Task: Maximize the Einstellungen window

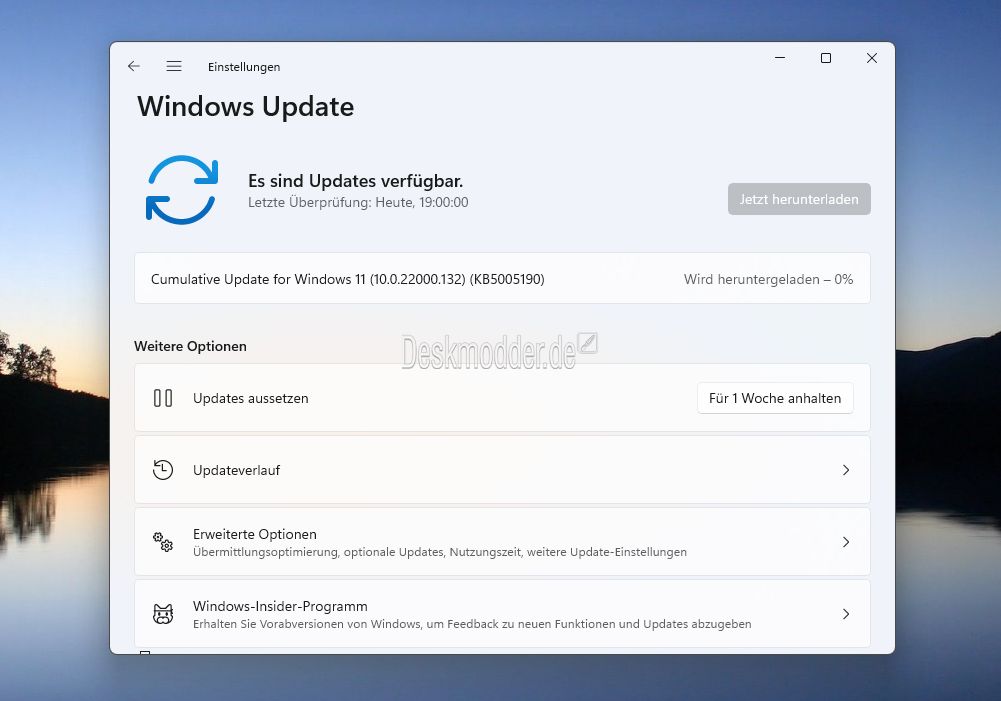Action: [x=825, y=58]
